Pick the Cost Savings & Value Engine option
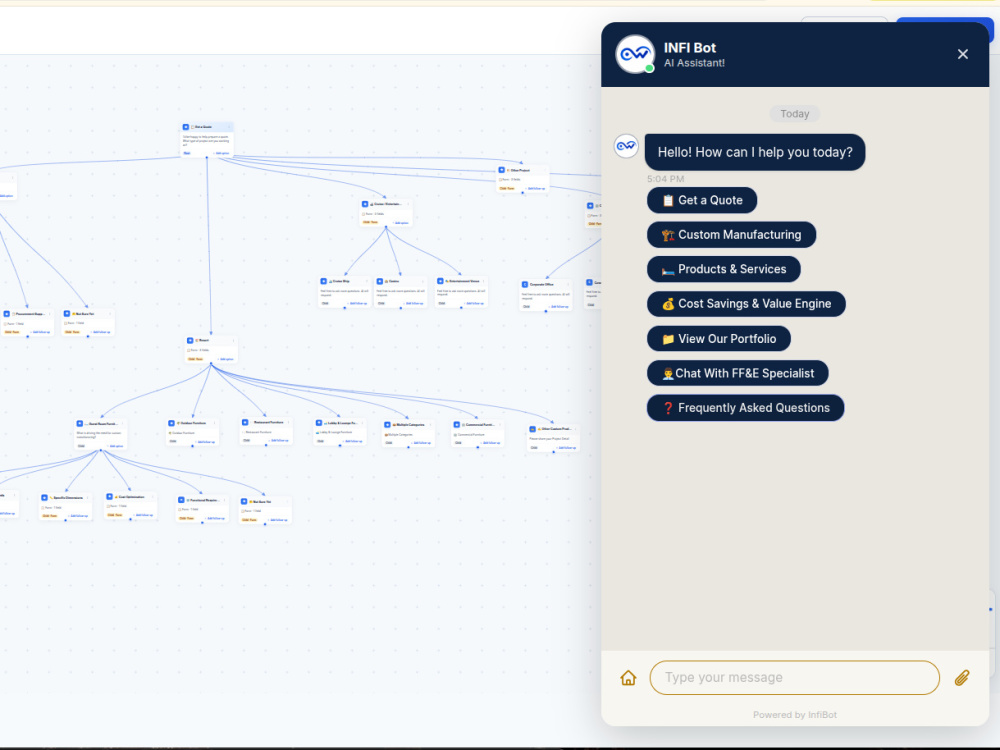Screen dimensions: 1000x750 coord(746,304)
